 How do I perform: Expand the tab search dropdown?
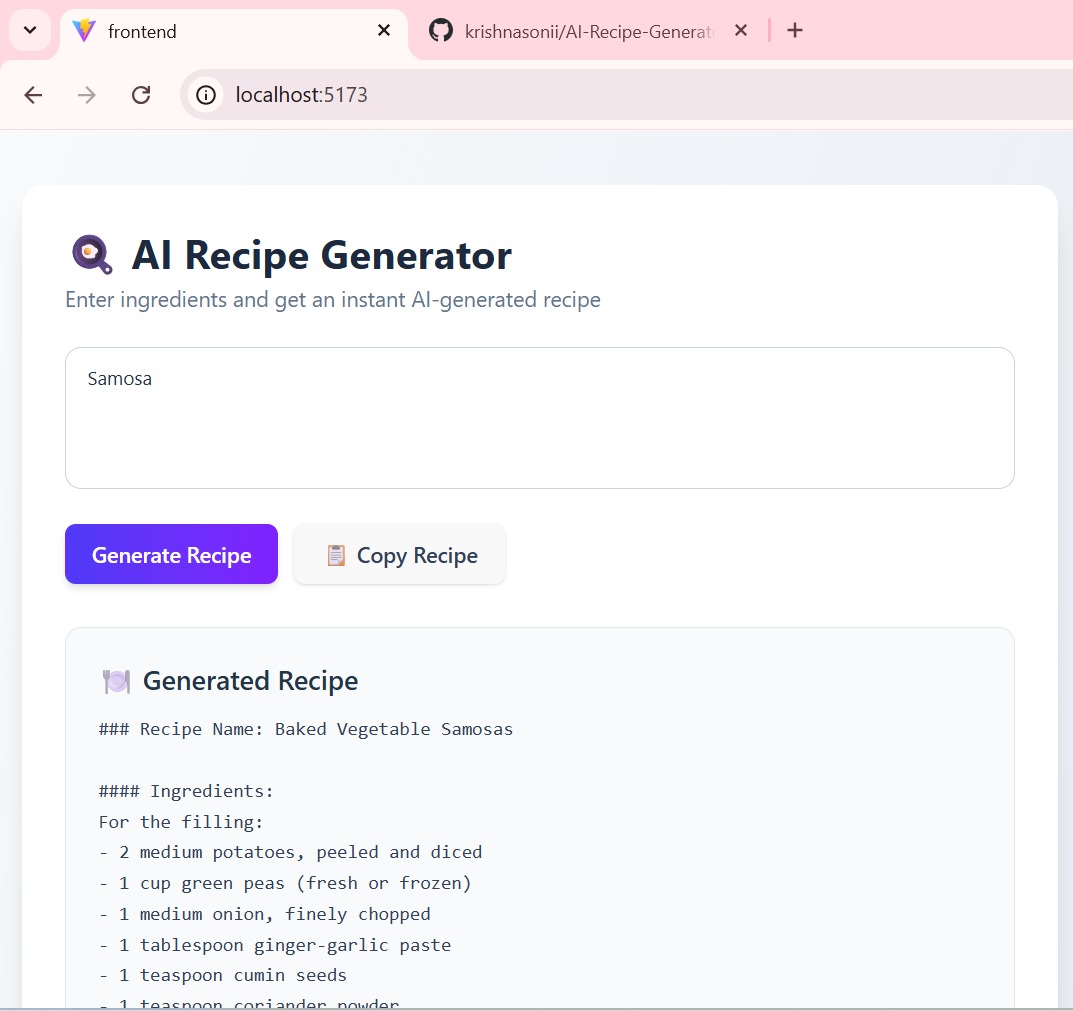click(30, 30)
